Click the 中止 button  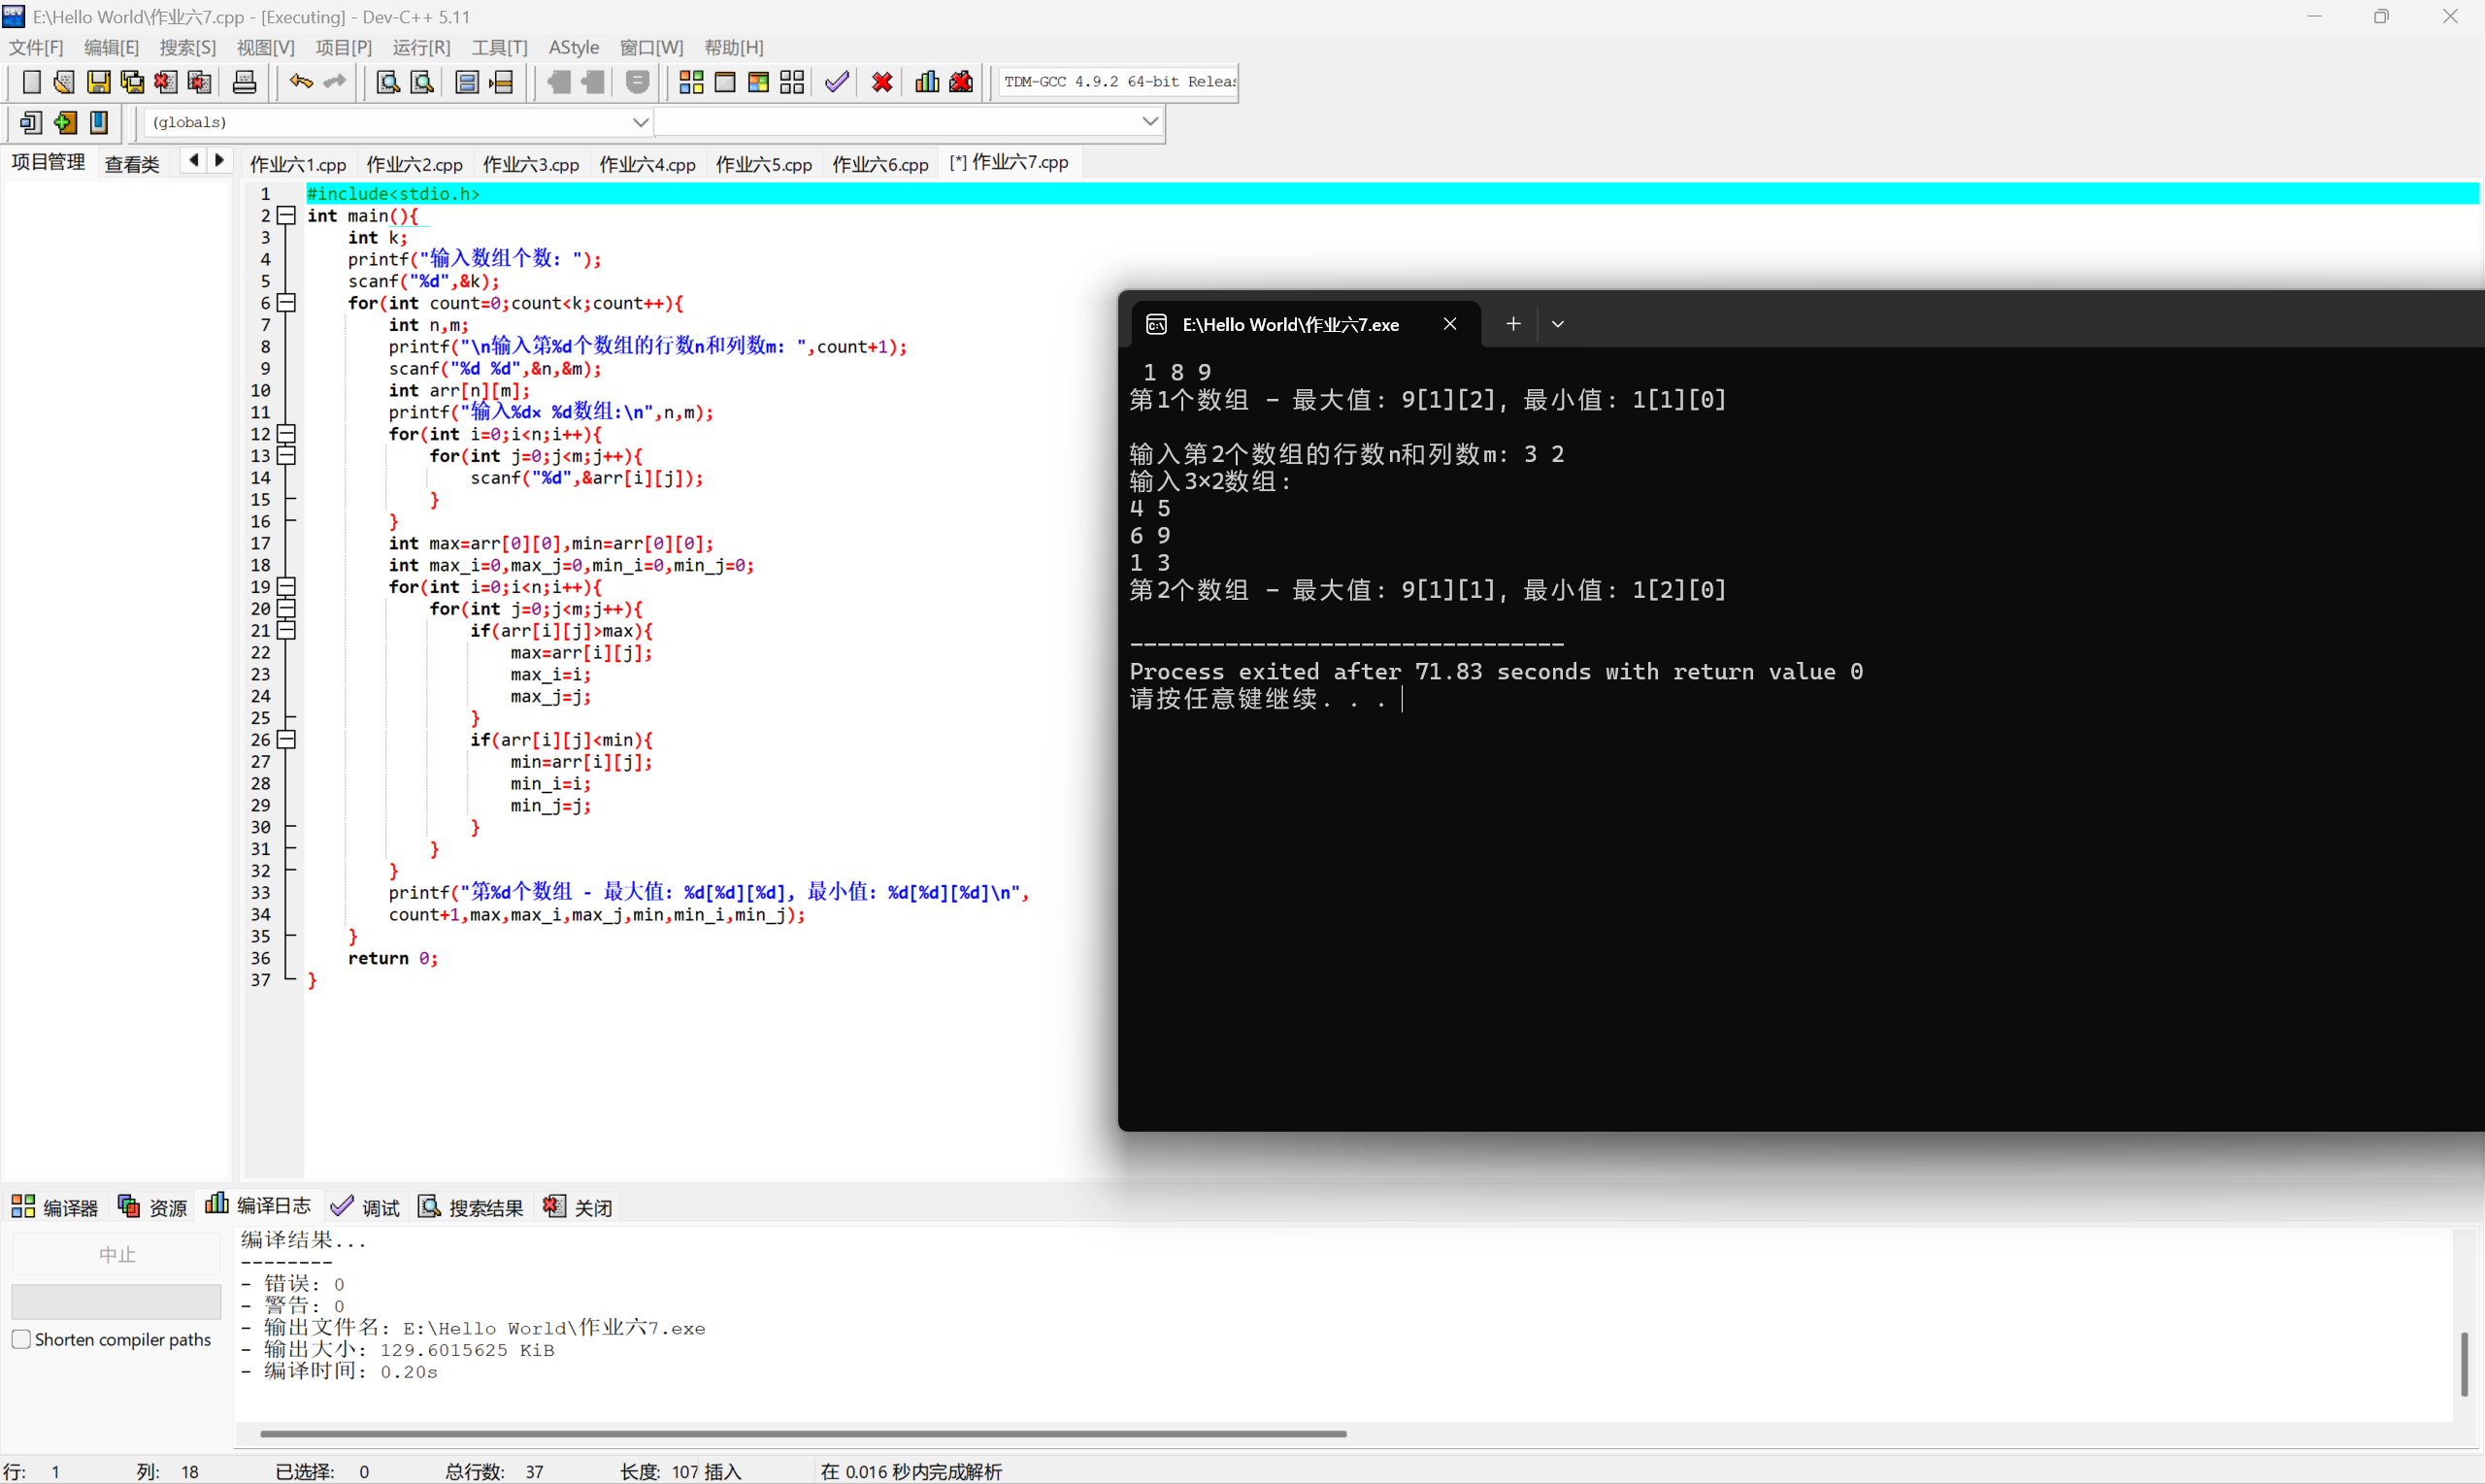tap(116, 1254)
